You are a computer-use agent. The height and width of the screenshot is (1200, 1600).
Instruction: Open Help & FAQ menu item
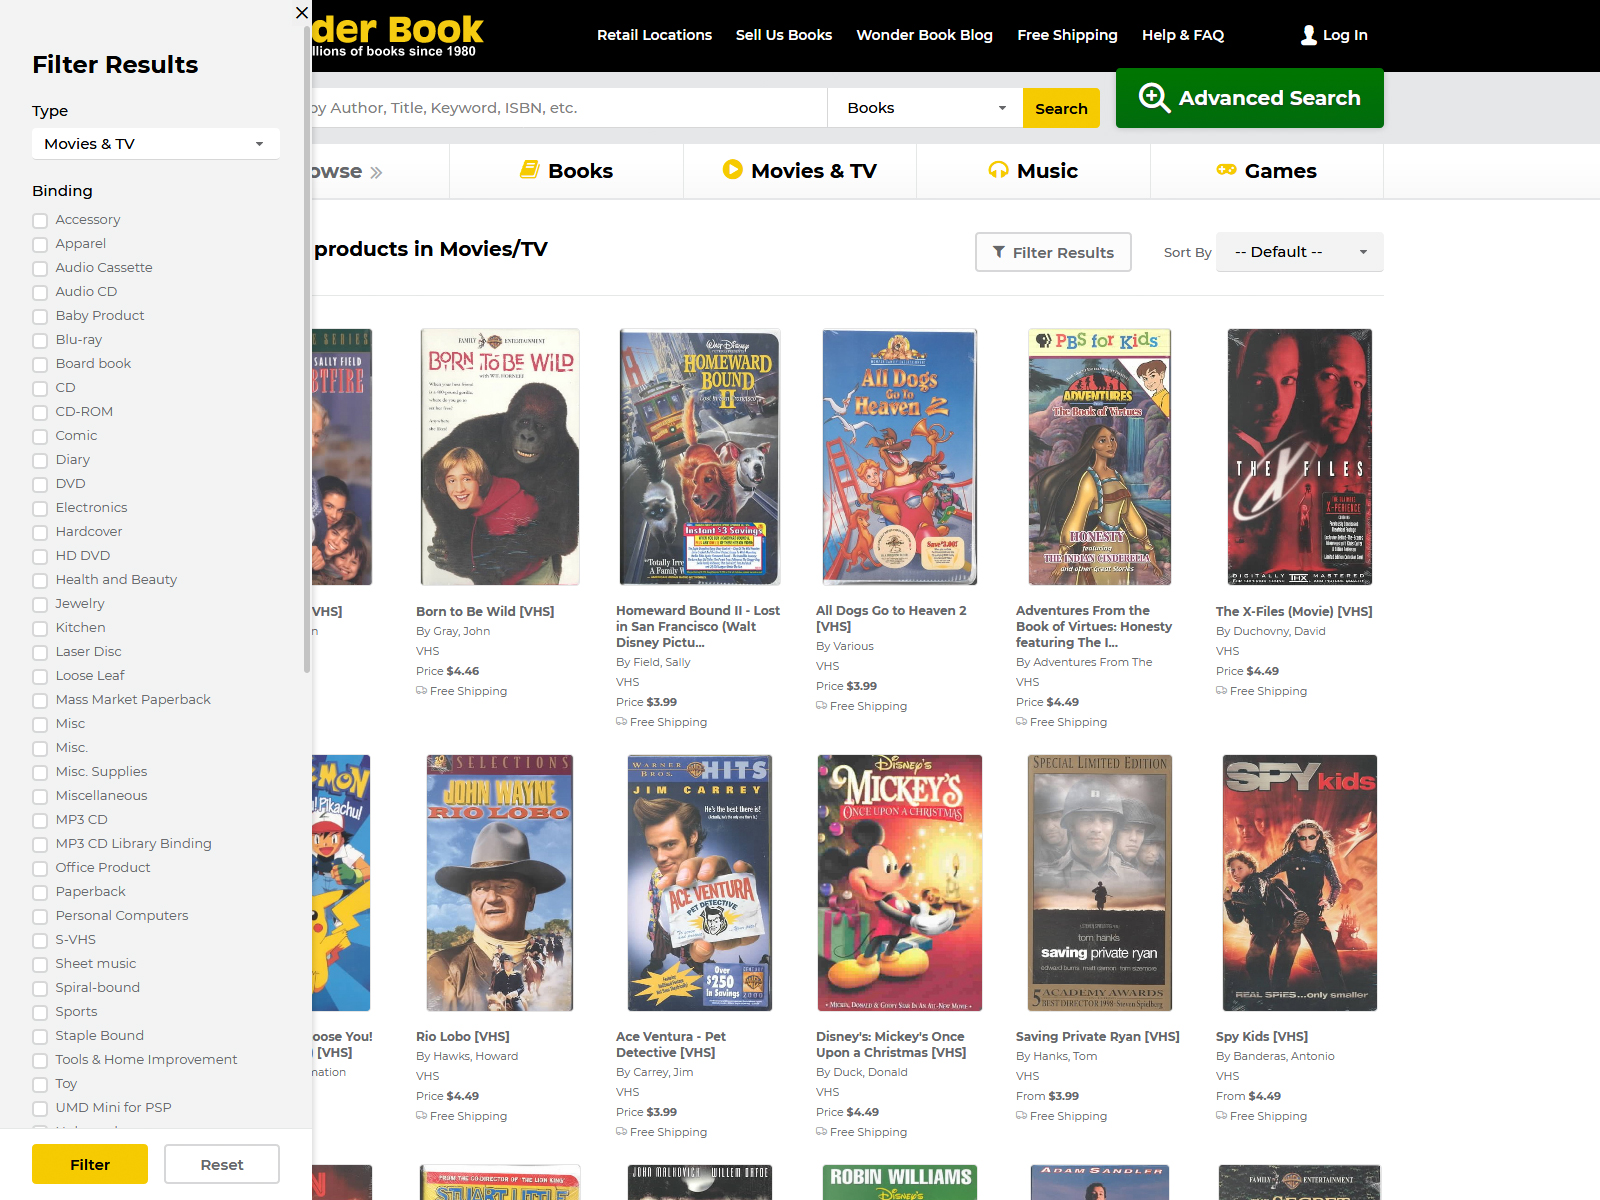click(x=1183, y=35)
